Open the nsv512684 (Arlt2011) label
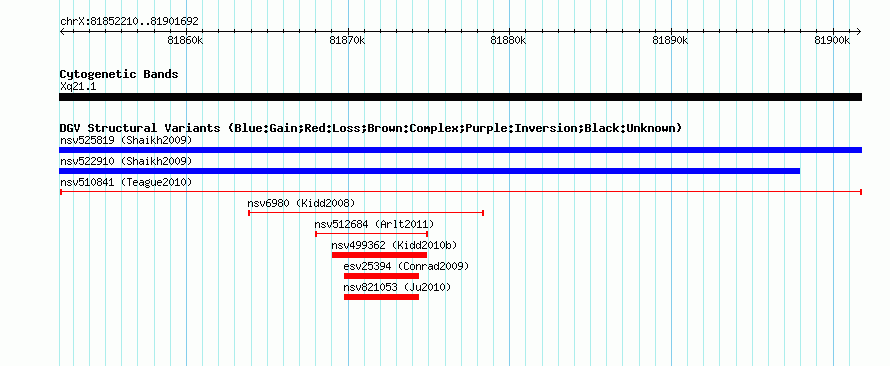The width and height of the screenshot is (890, 366). pos(374,224)
